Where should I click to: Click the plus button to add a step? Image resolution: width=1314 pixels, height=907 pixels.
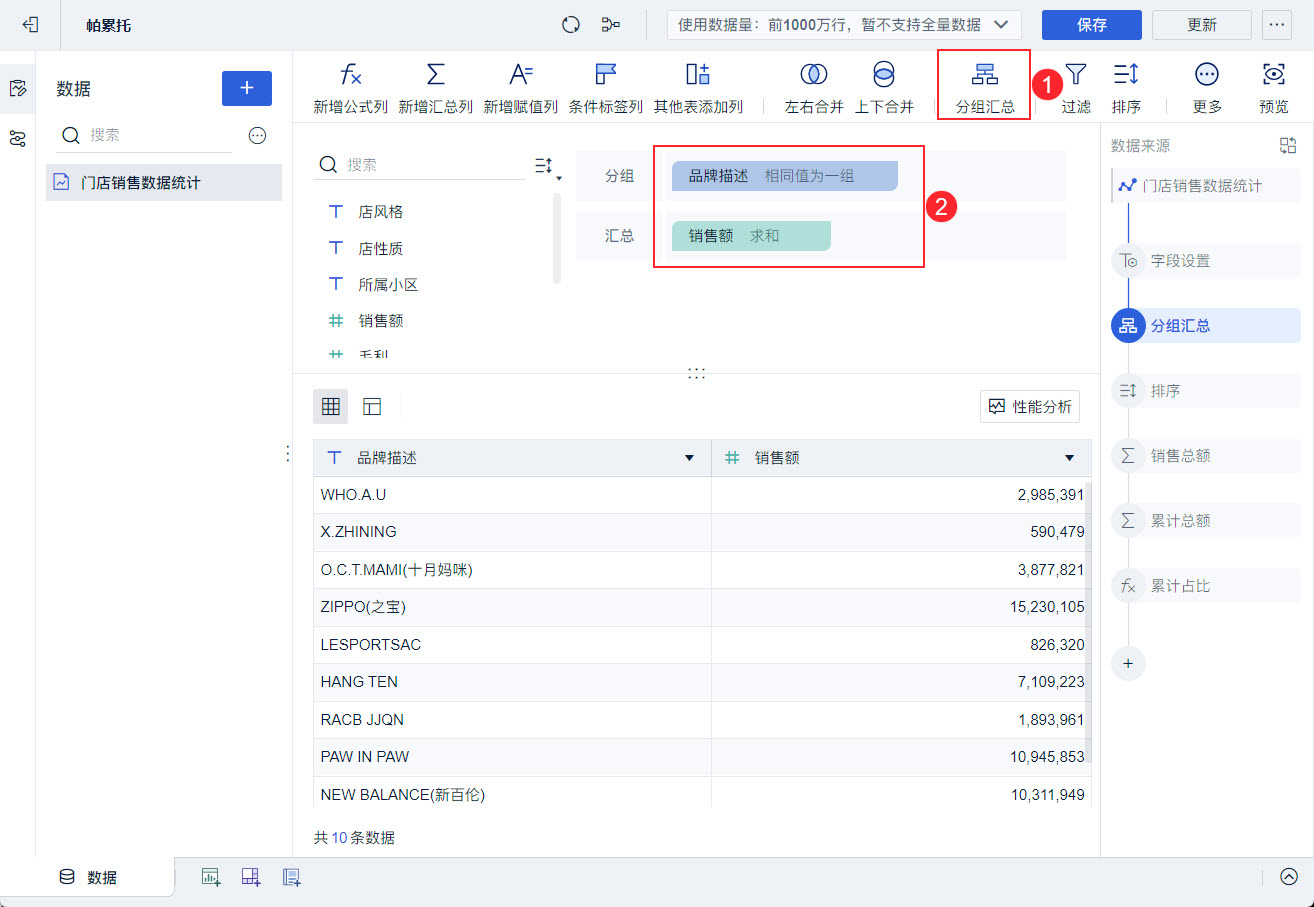[1128, 663]
